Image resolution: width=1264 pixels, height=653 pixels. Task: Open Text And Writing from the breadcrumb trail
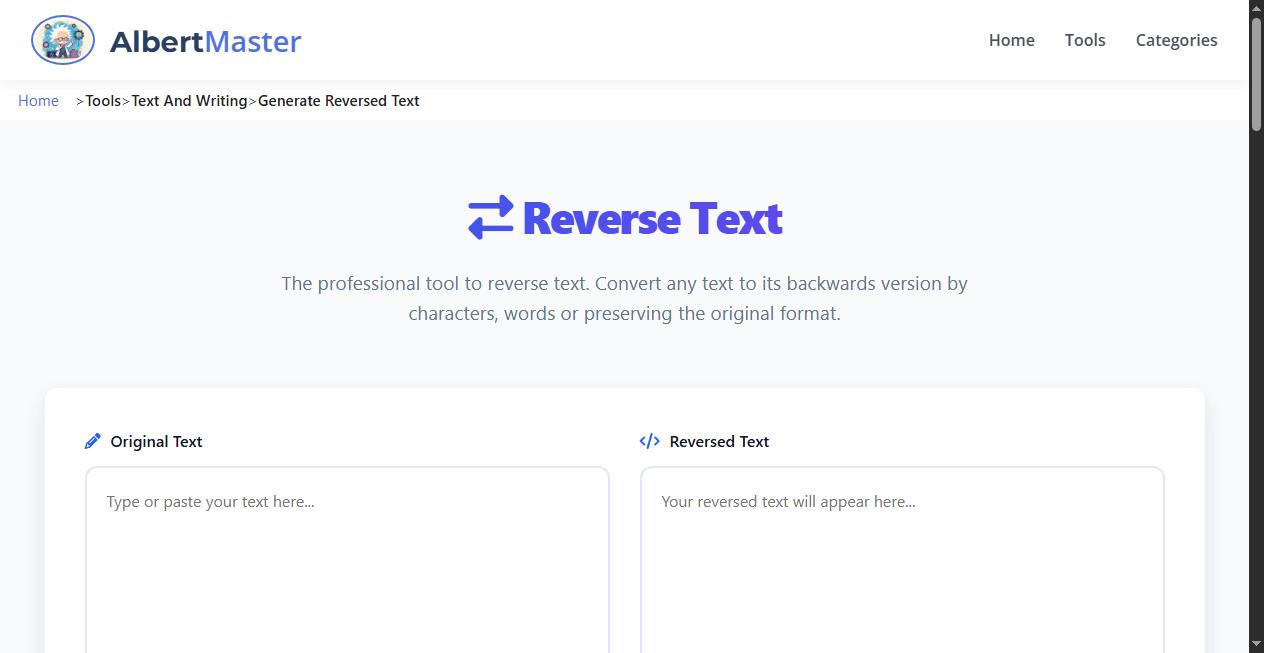(x=189, y=100)
